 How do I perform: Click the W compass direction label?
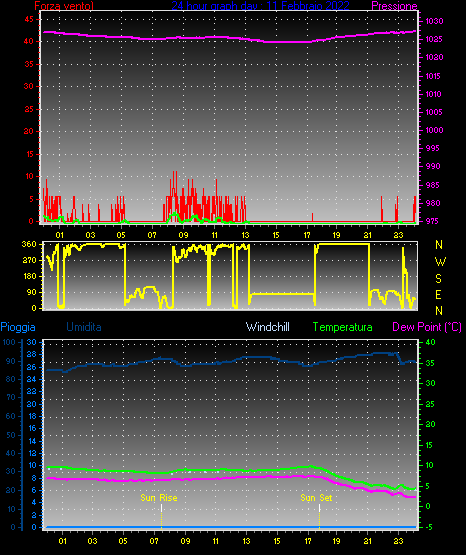click(x=440, y=262)
